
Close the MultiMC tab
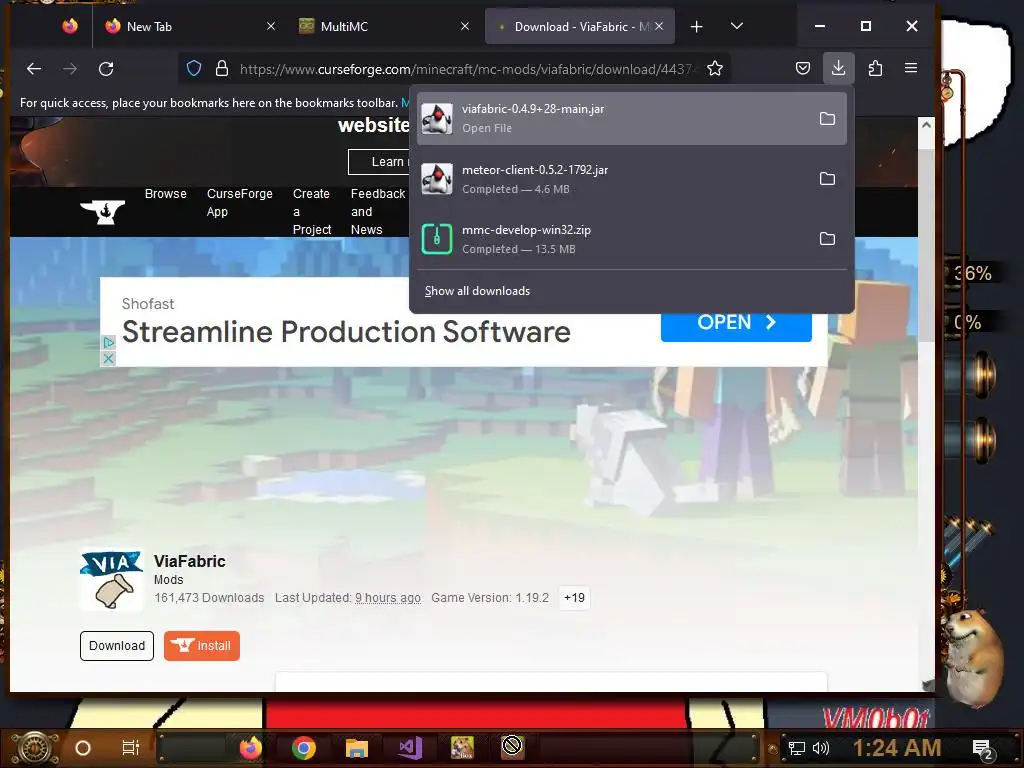(x=465, y=26)
